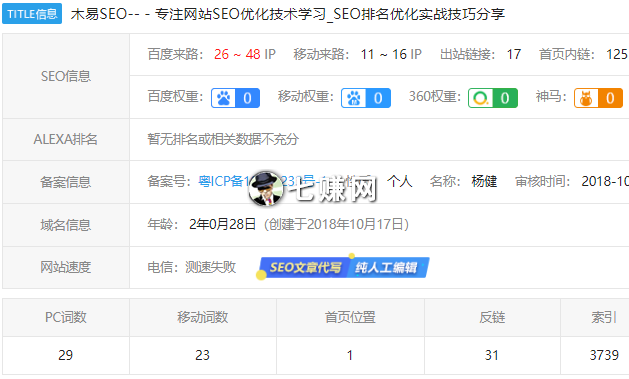This screenshot has width=629, height=379.
Task: Click the domain age 2年0月28日
Action: click(222, 224)
